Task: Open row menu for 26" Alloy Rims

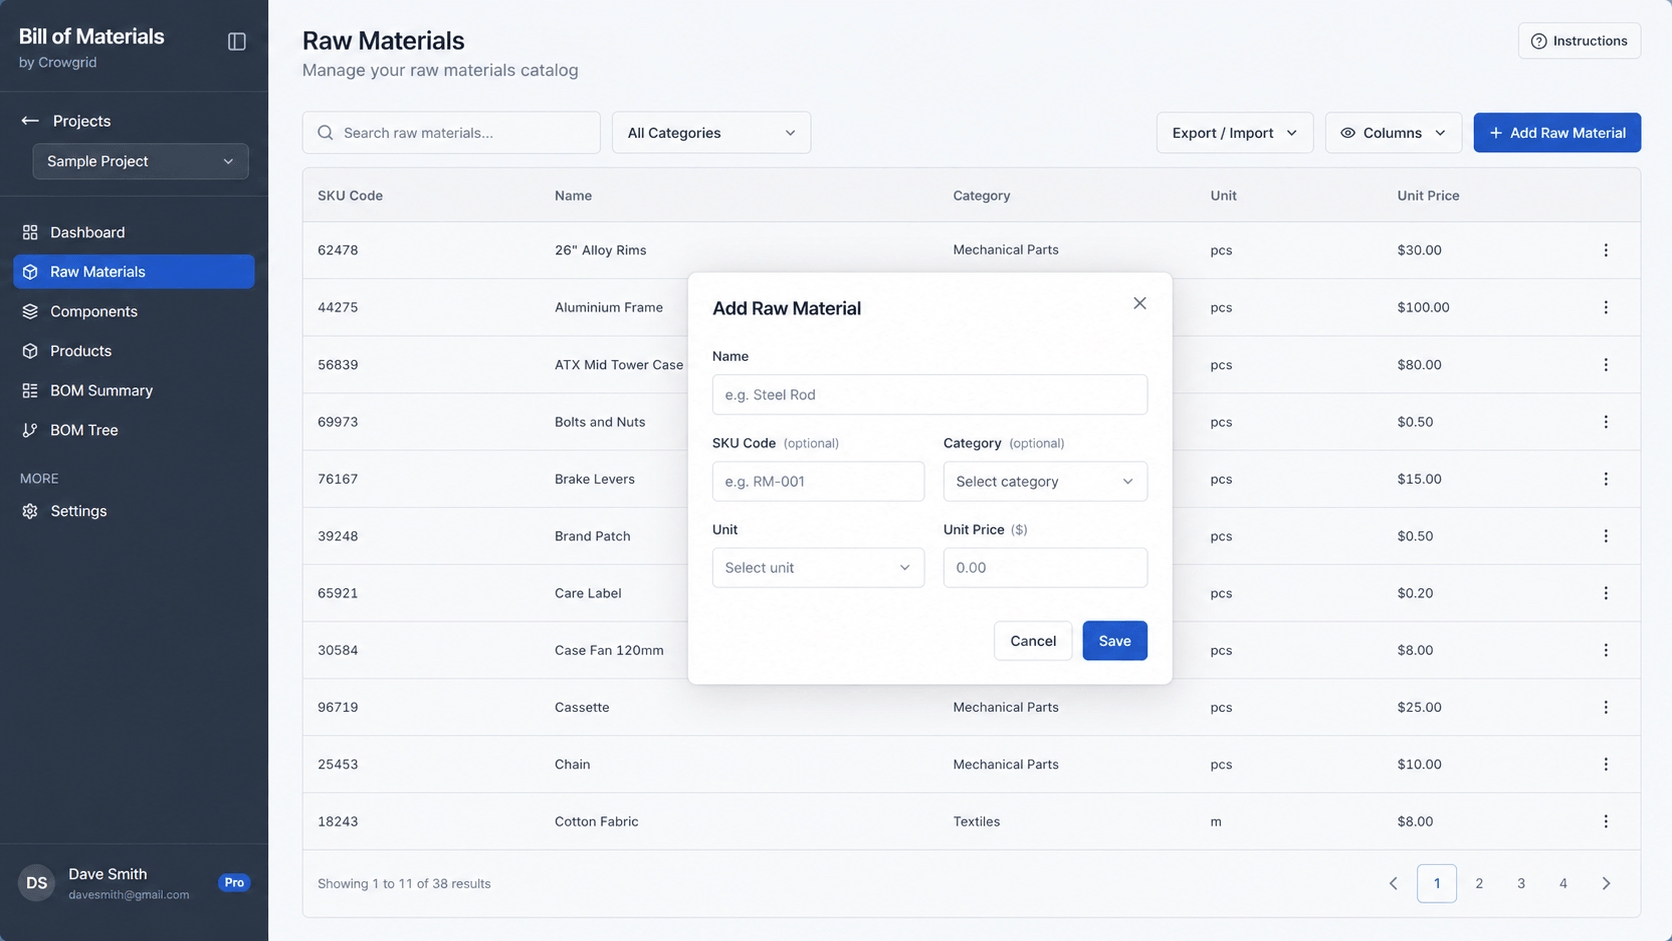Action: click(1606, 250)
